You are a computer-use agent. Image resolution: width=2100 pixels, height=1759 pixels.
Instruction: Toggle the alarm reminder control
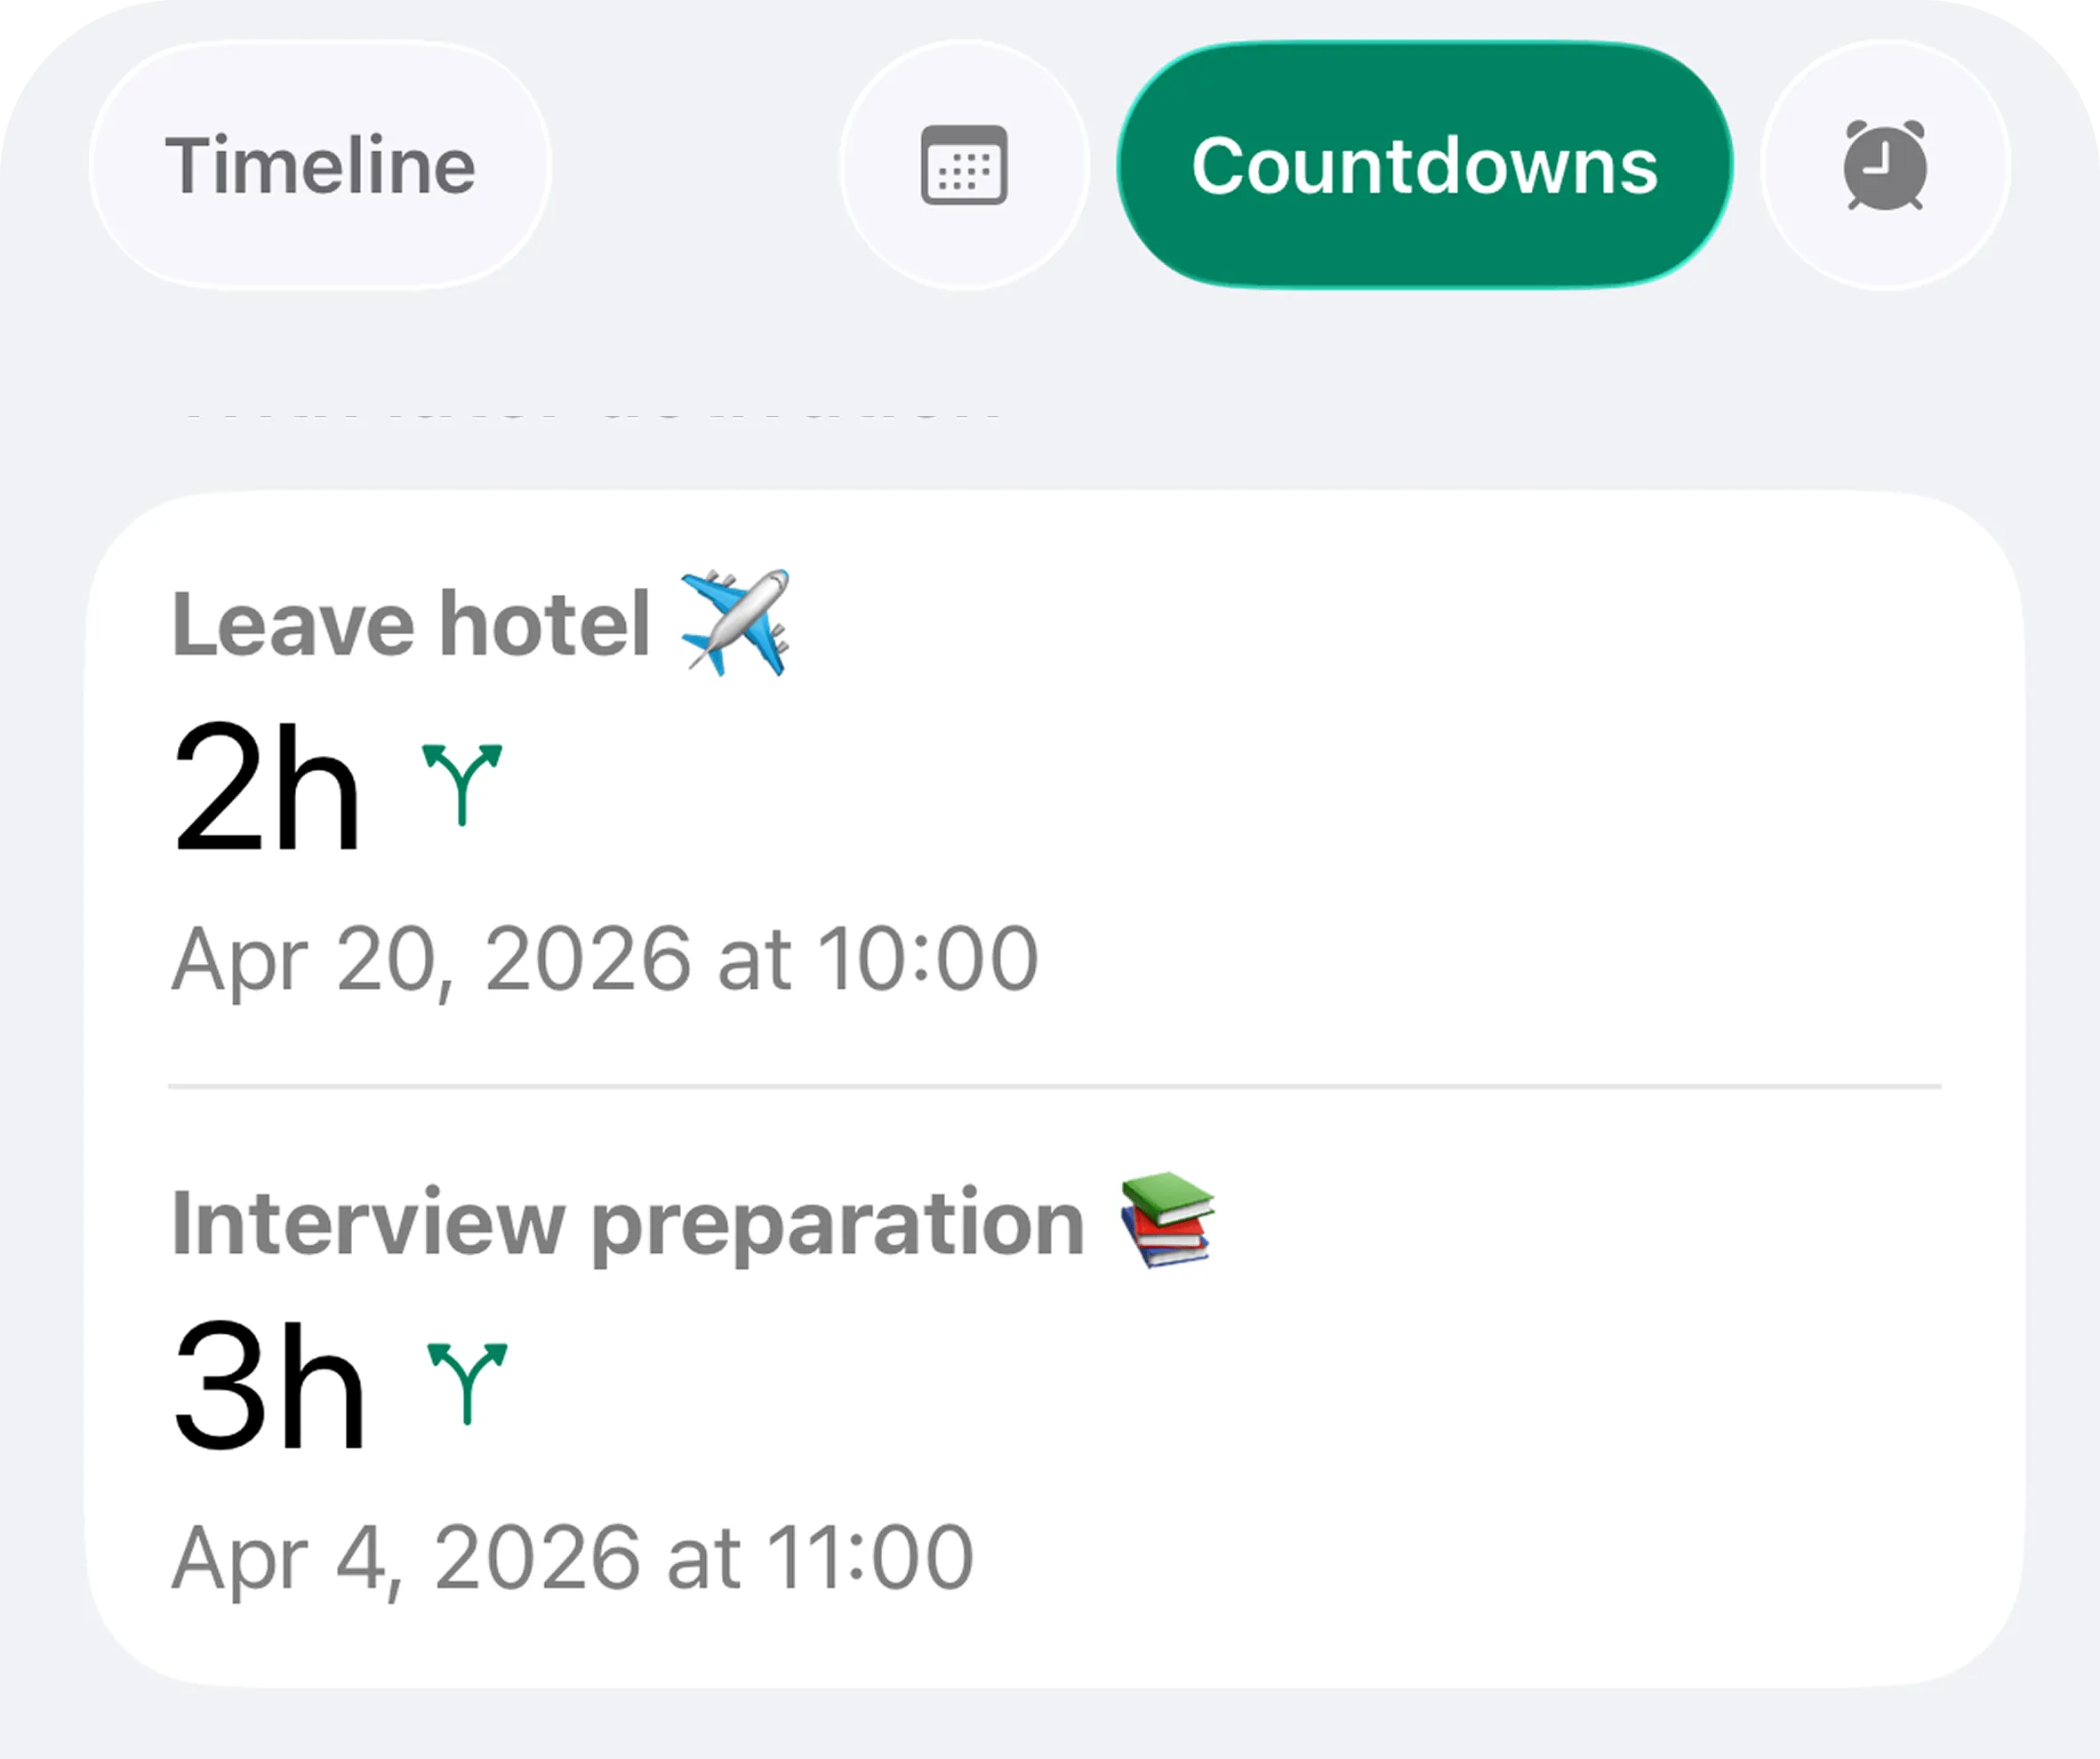1886,165
